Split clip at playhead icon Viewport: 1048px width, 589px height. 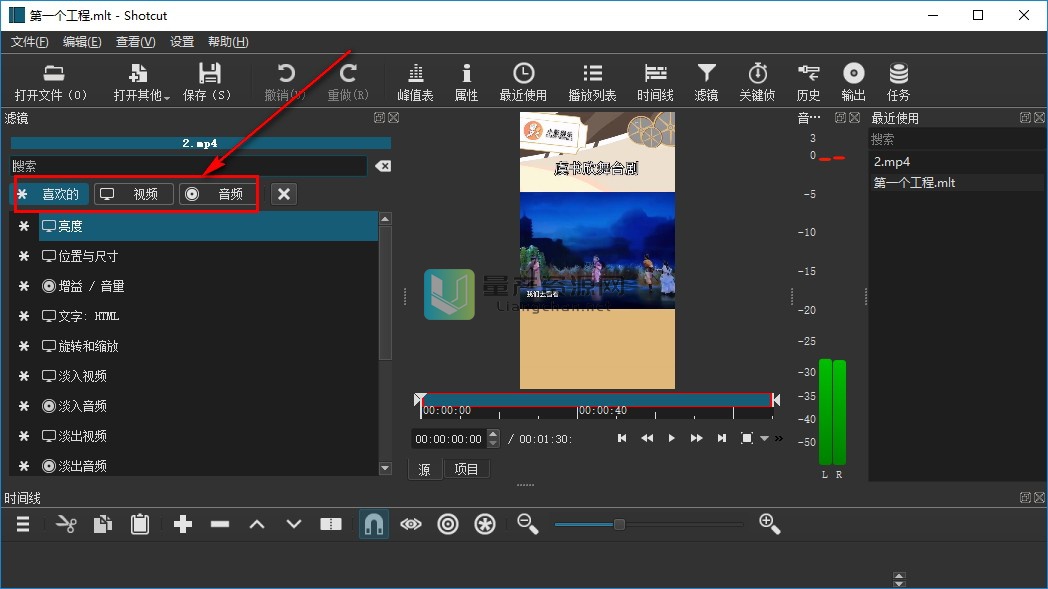(331, 524)
